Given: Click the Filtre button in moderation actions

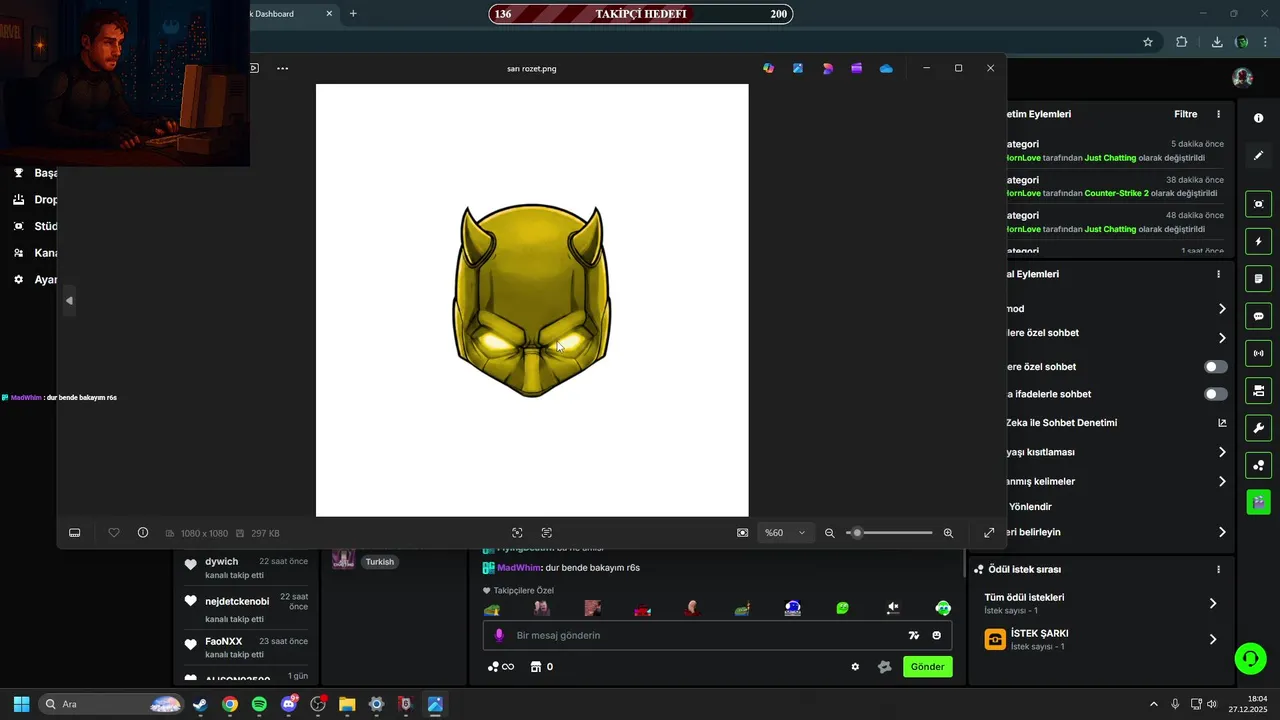Looking at the screenshot, I should pos(1185,114).
